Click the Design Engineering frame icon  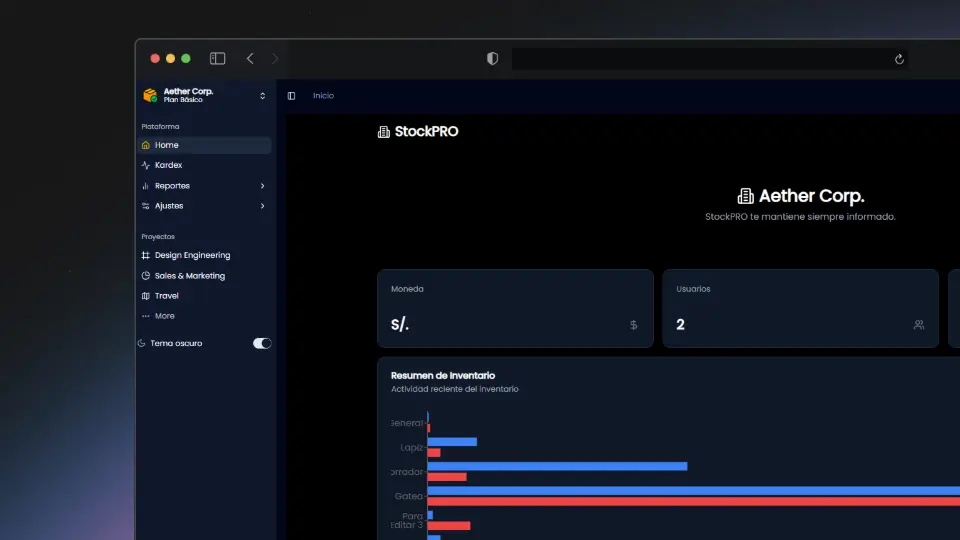(x=146, y=255)
